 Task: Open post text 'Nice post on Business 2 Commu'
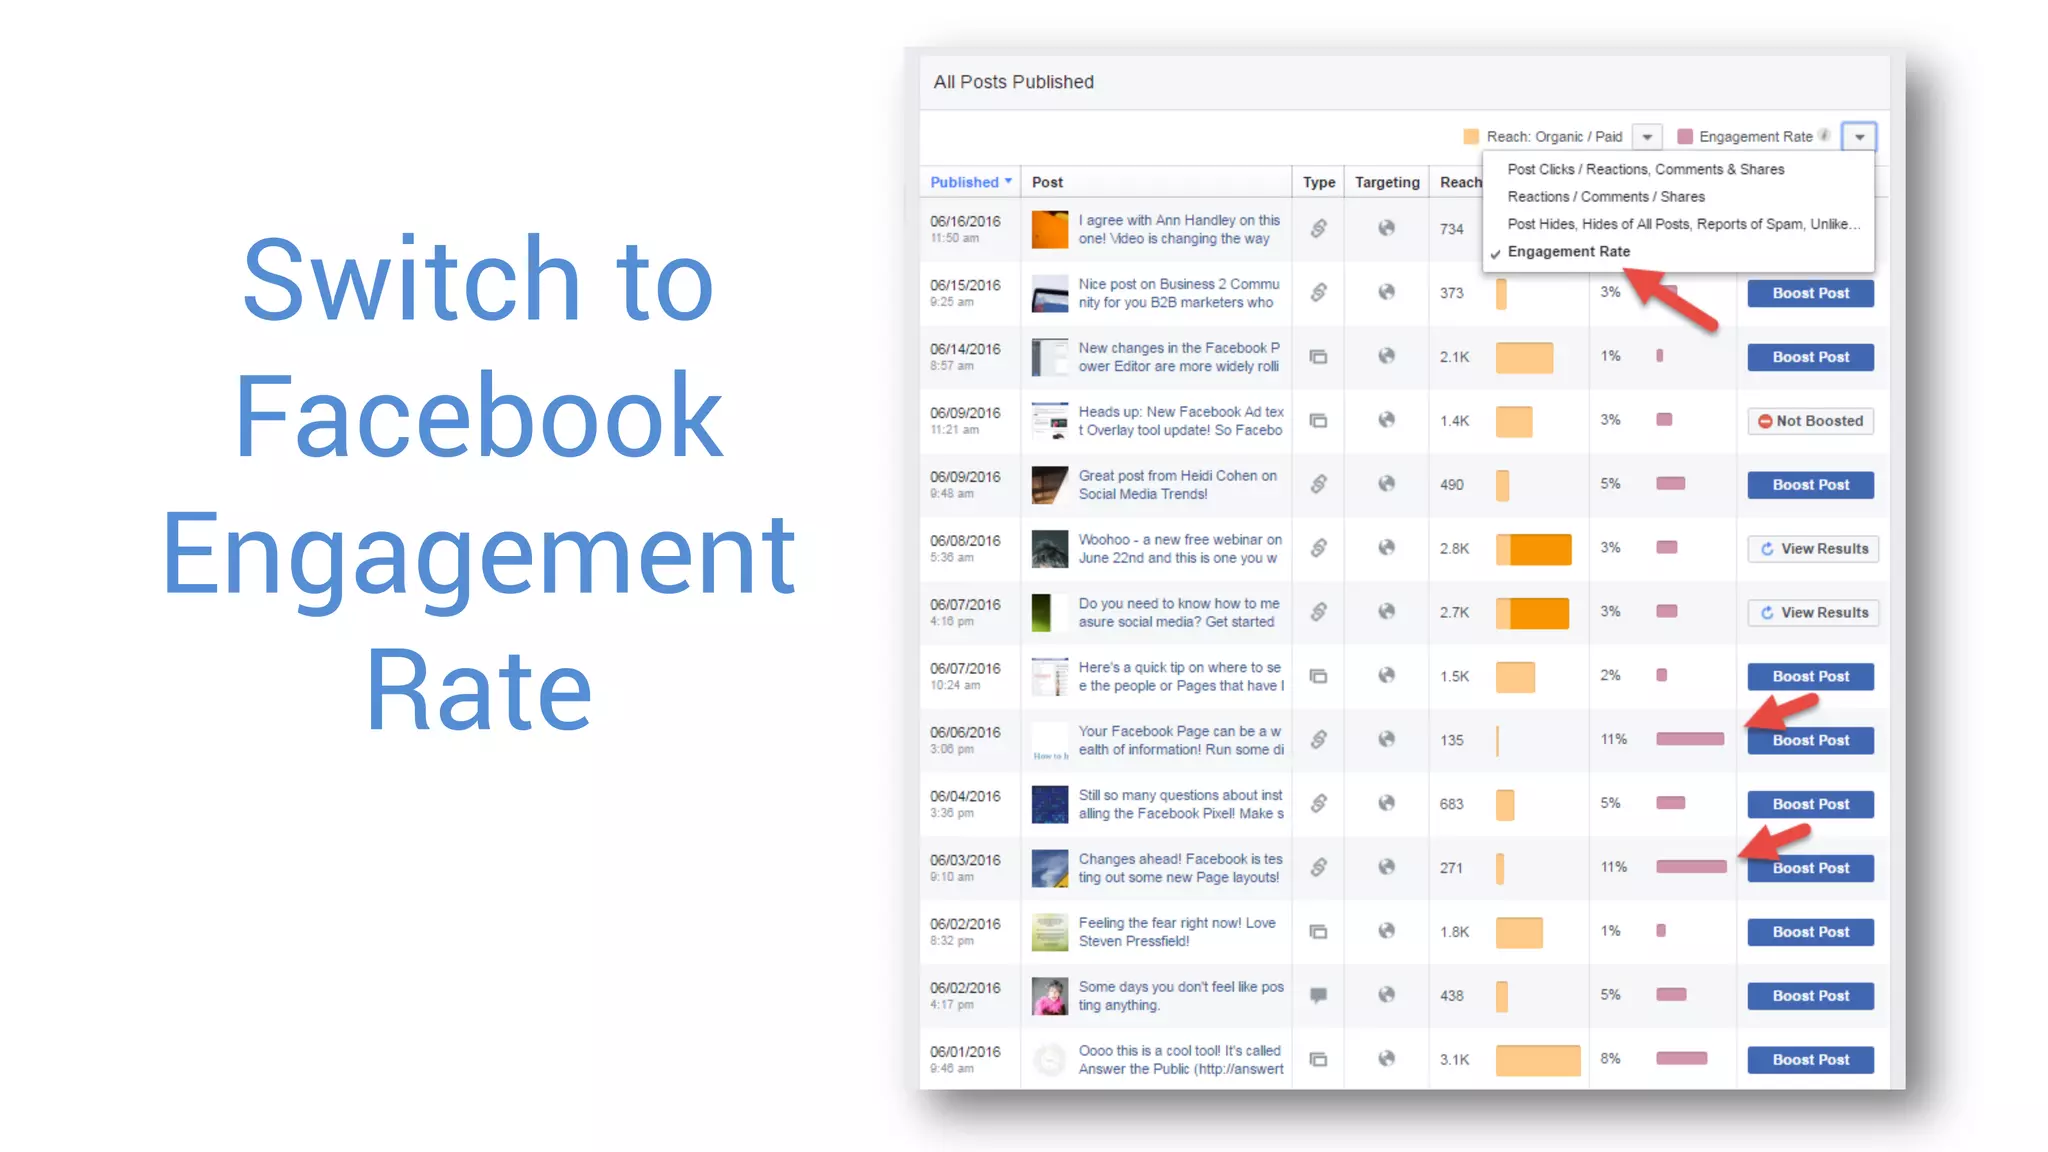1179,285
